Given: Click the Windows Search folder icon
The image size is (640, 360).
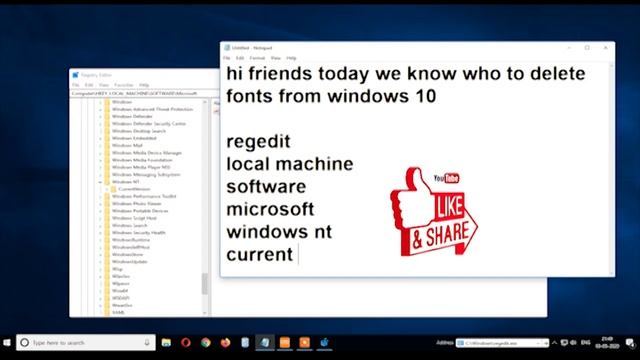Looking at the screenshot, I should [107, 225].
